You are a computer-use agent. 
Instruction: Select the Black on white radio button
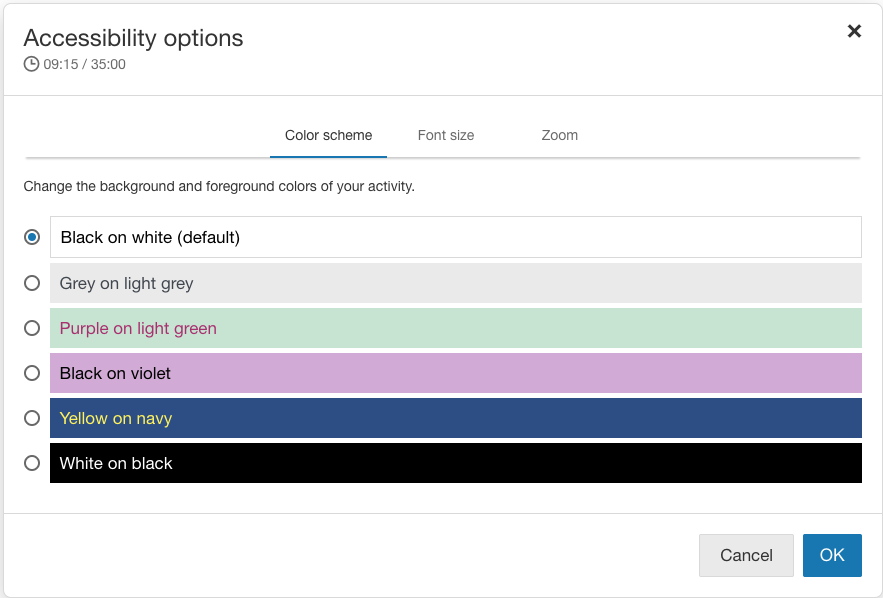(x=32, y=237)
